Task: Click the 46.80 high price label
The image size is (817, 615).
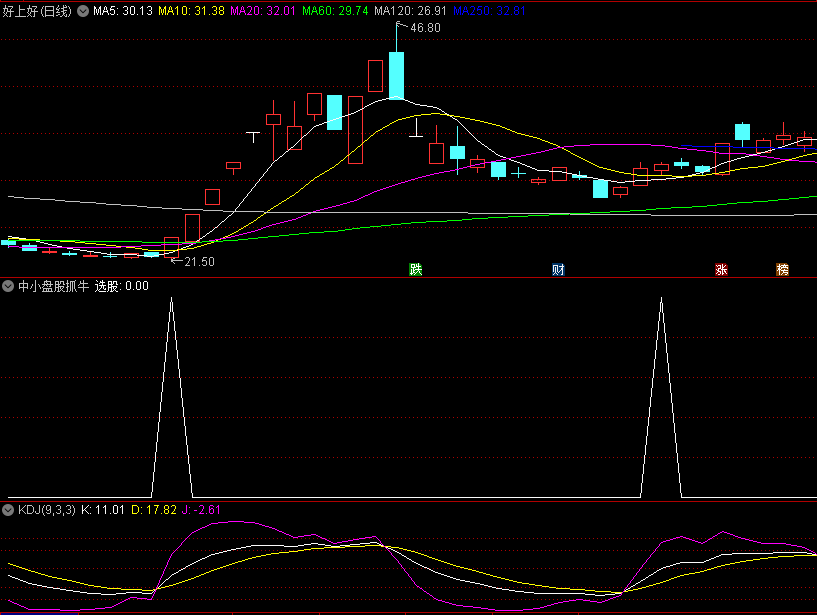Action: [425, 28]
